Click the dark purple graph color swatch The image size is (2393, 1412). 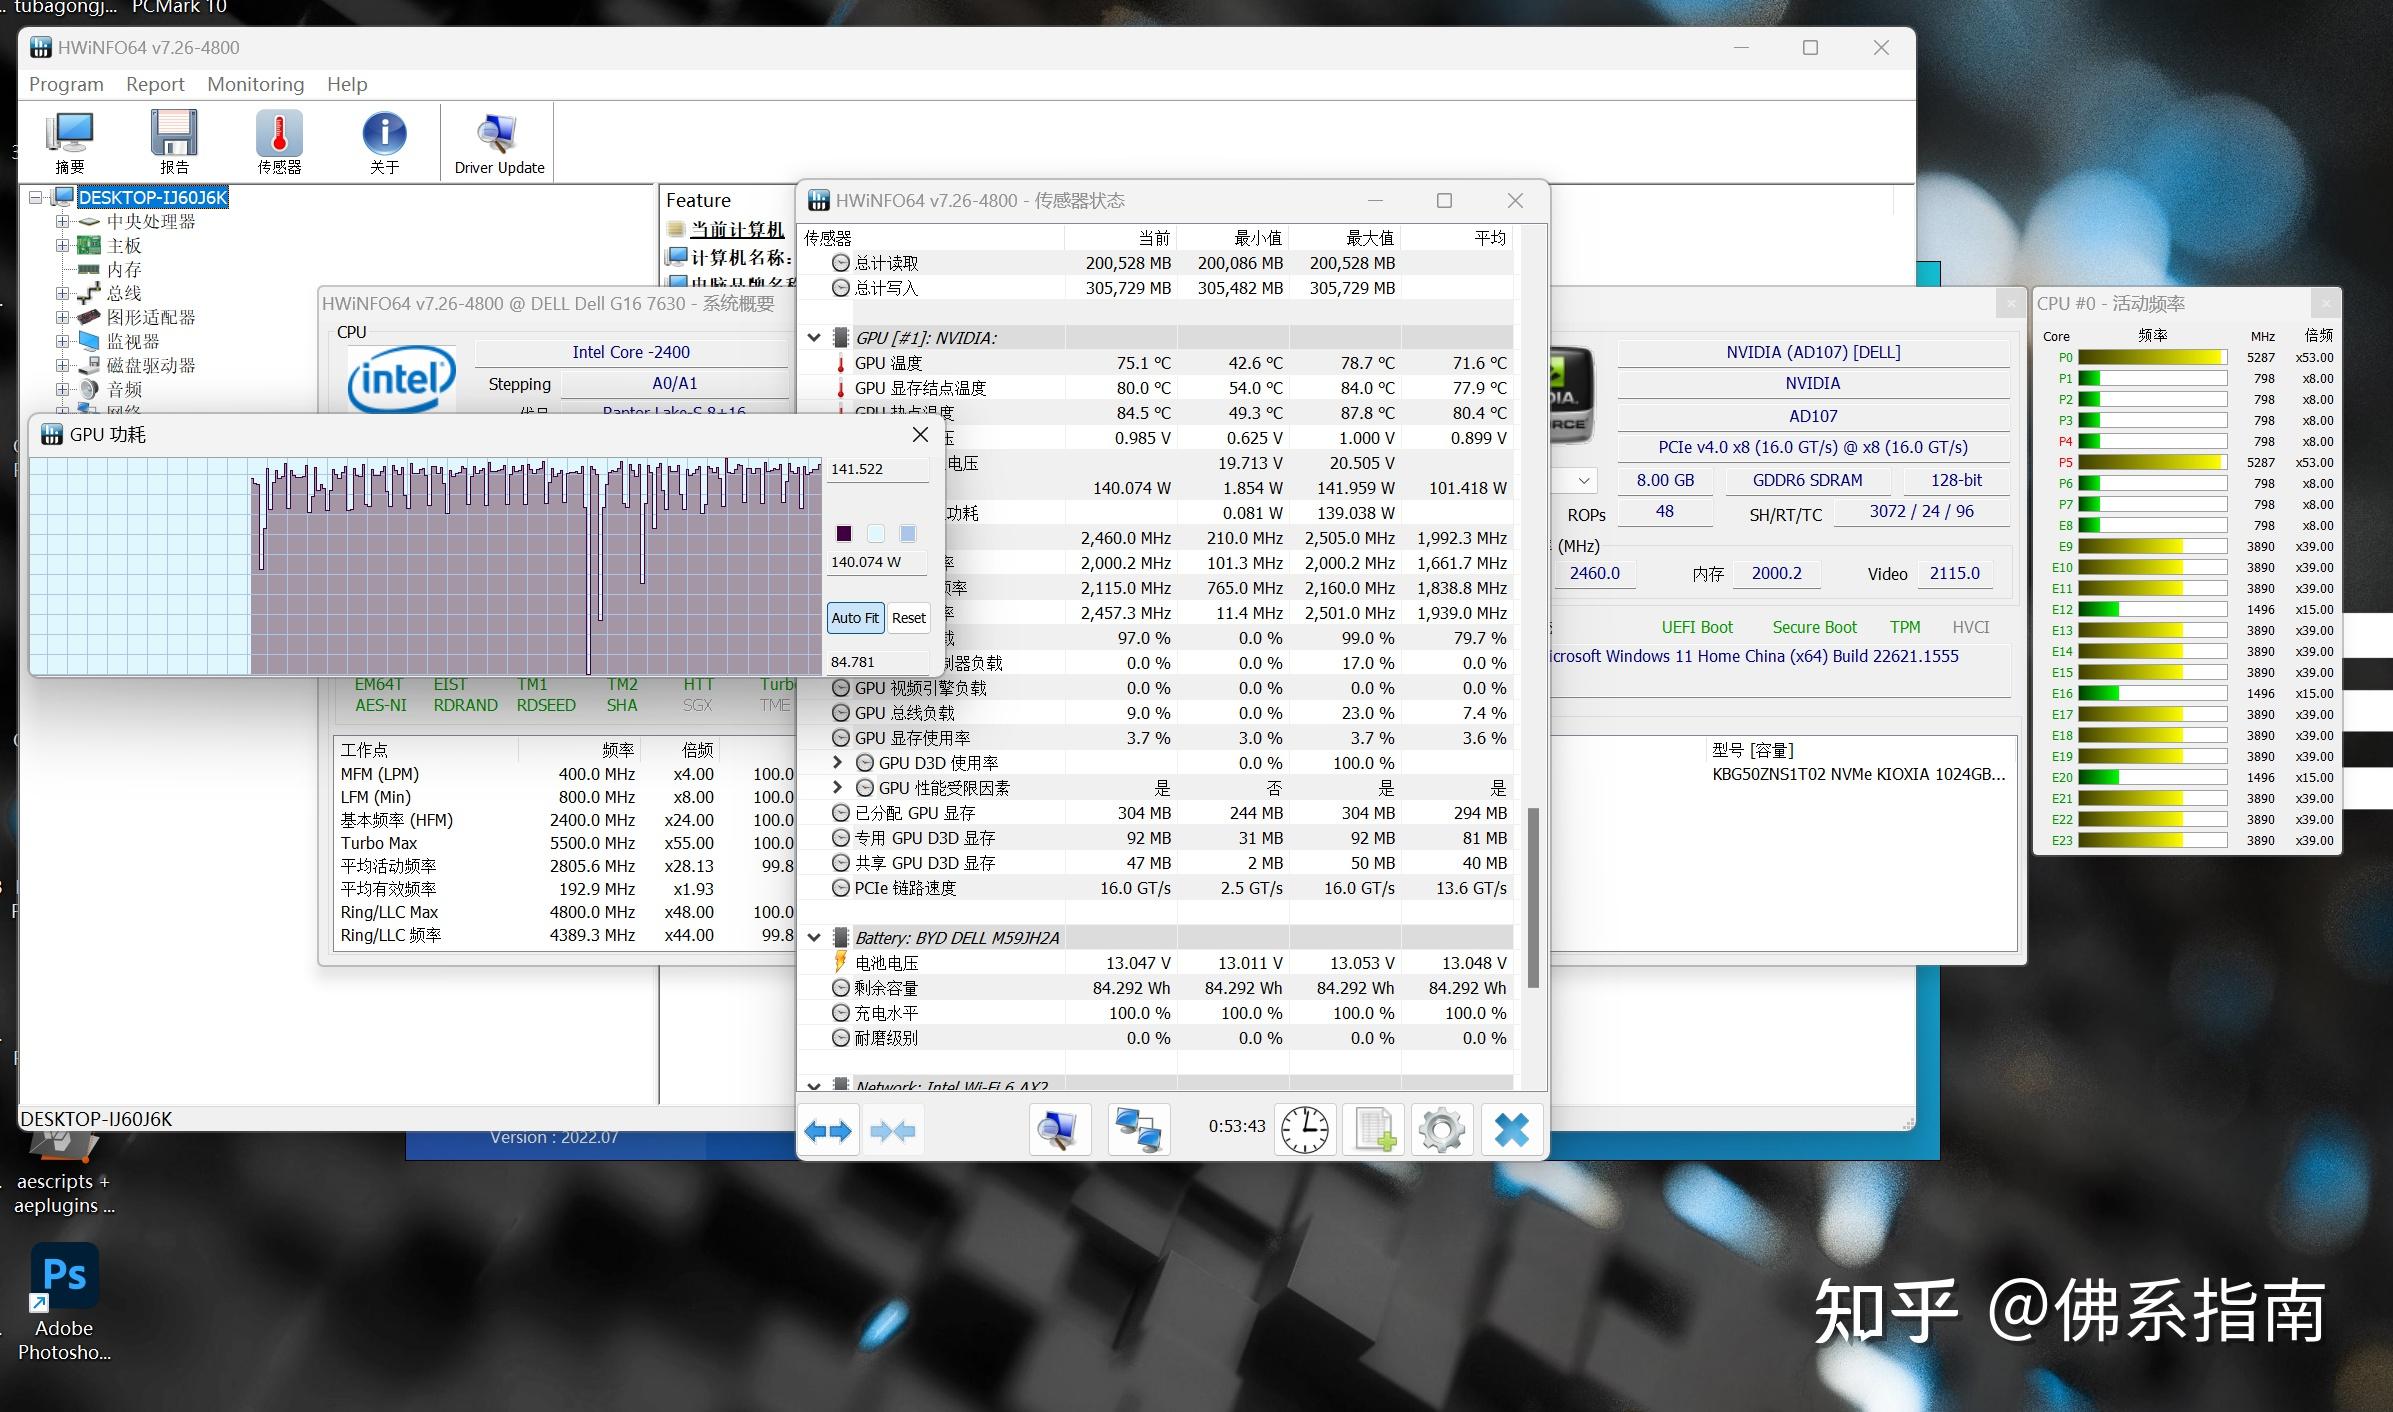tap(844, 533)
